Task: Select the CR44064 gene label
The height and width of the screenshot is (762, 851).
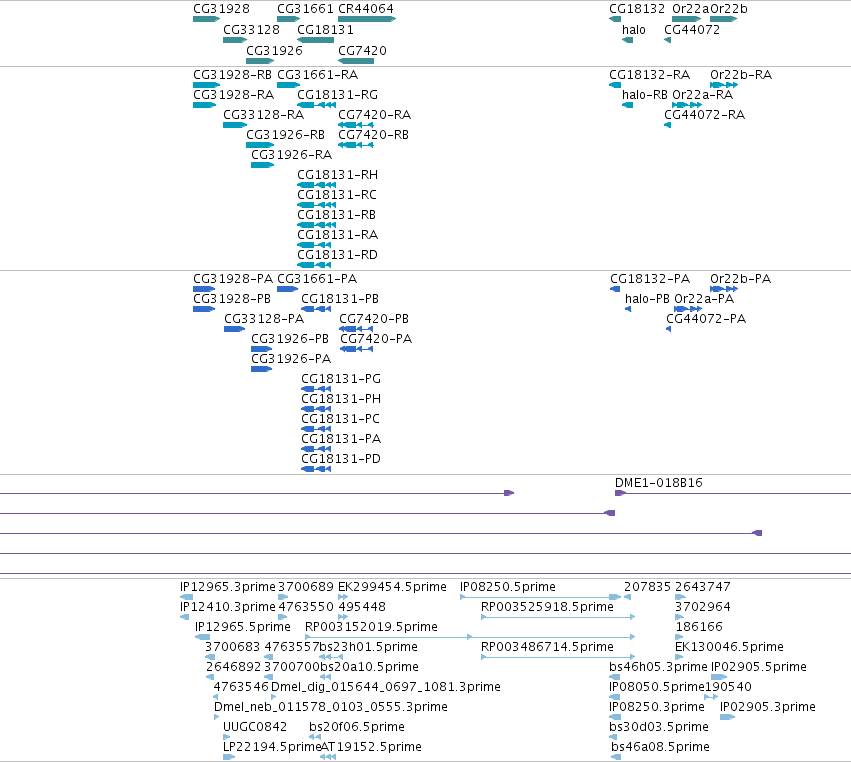Action: pyautogui.click(x=366, y=9)
